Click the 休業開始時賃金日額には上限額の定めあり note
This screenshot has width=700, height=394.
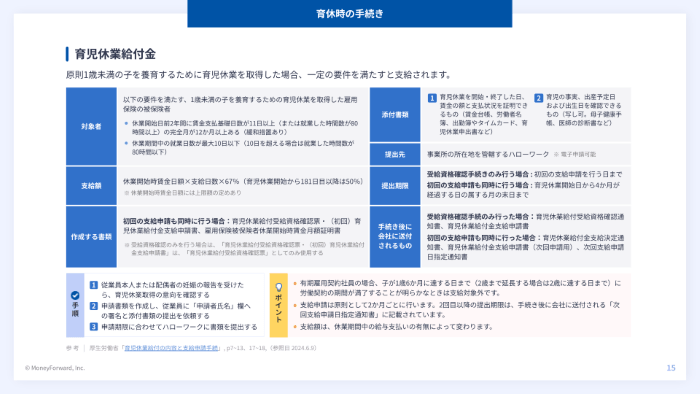[183, 193]
